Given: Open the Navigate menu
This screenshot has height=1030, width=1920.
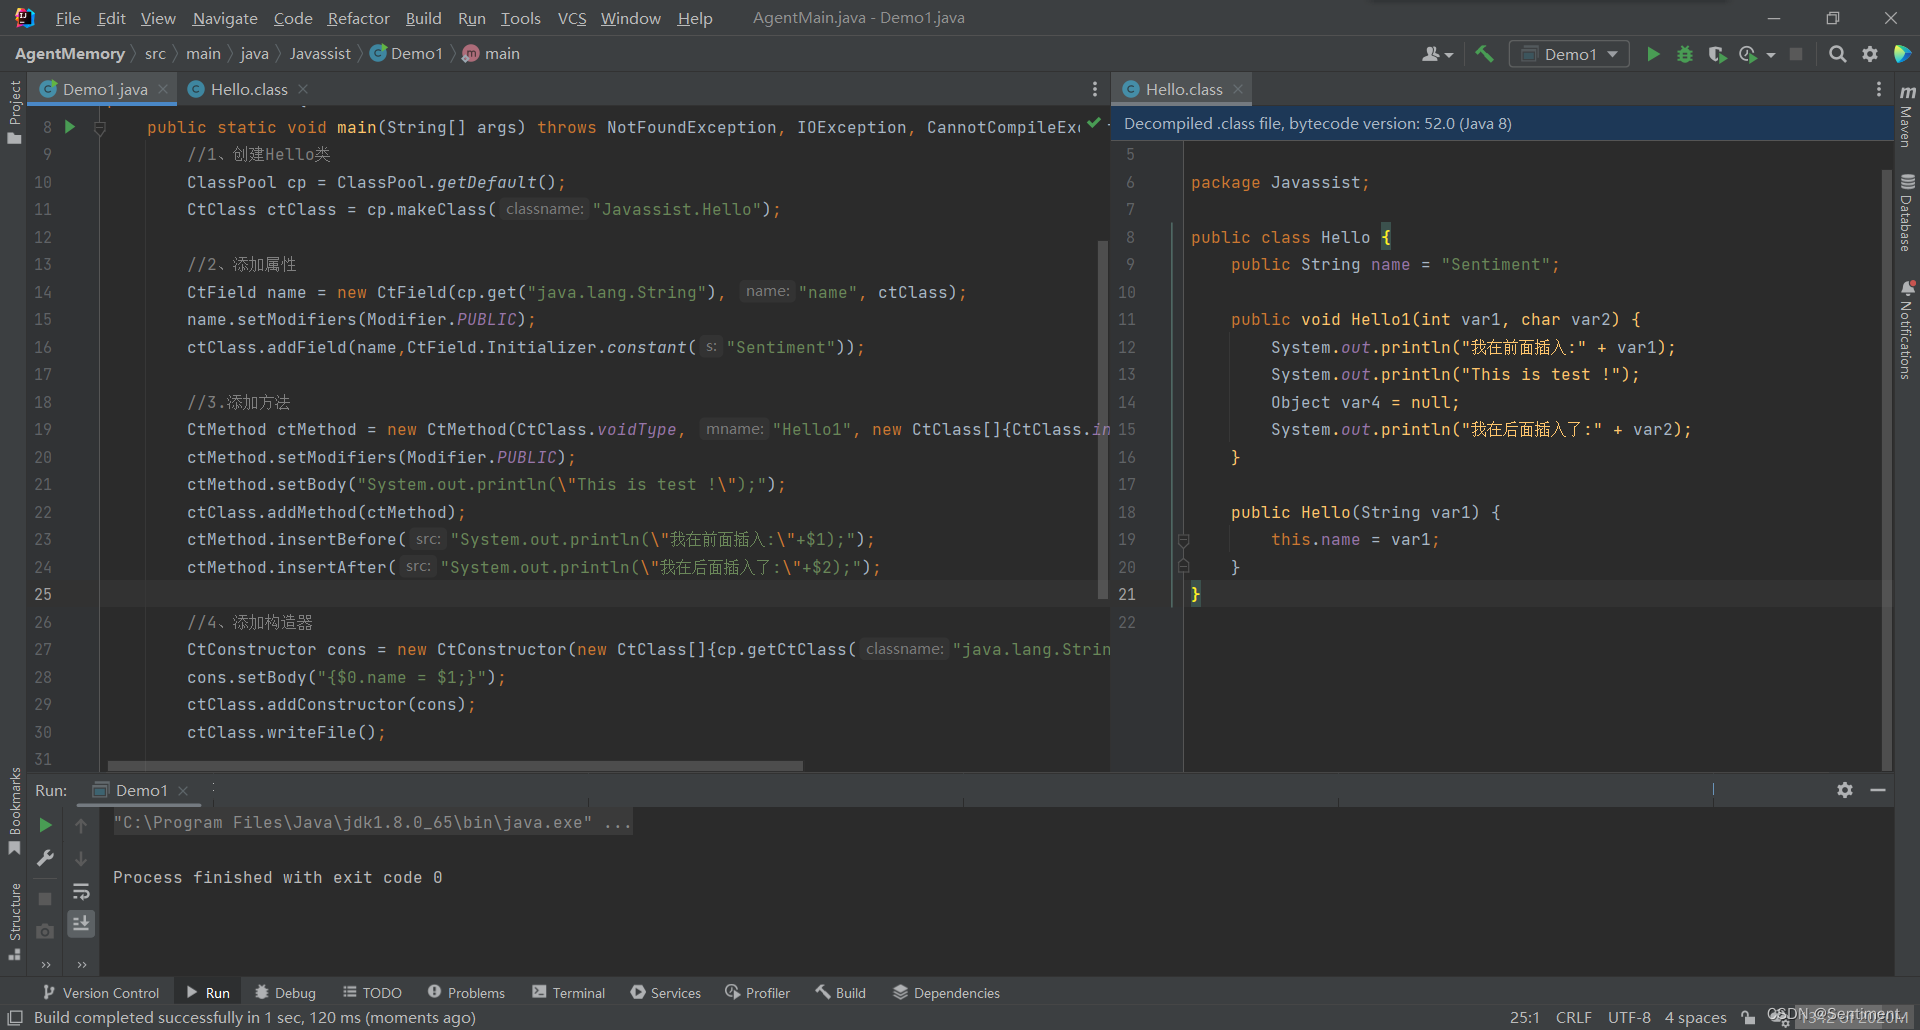Looking at the screenshot, I should click(x=225, y=18).
